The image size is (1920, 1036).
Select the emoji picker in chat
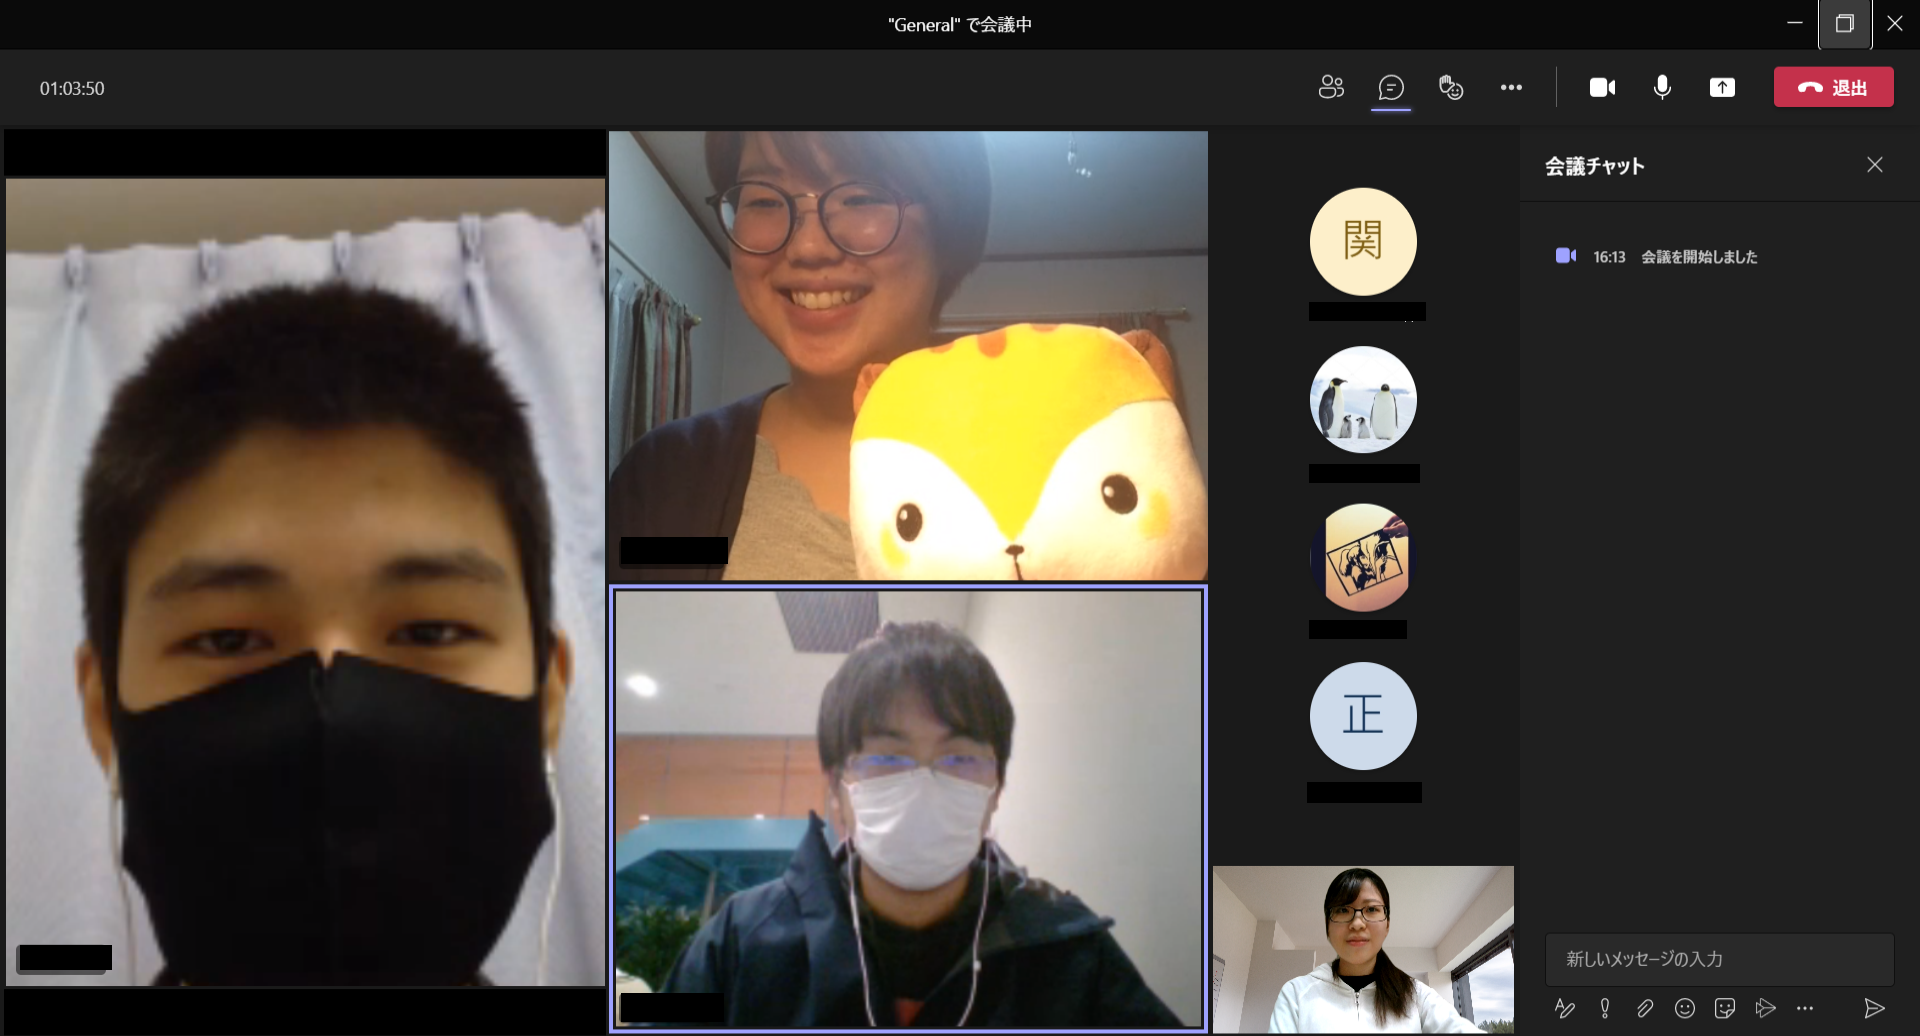(1685, 1009)
